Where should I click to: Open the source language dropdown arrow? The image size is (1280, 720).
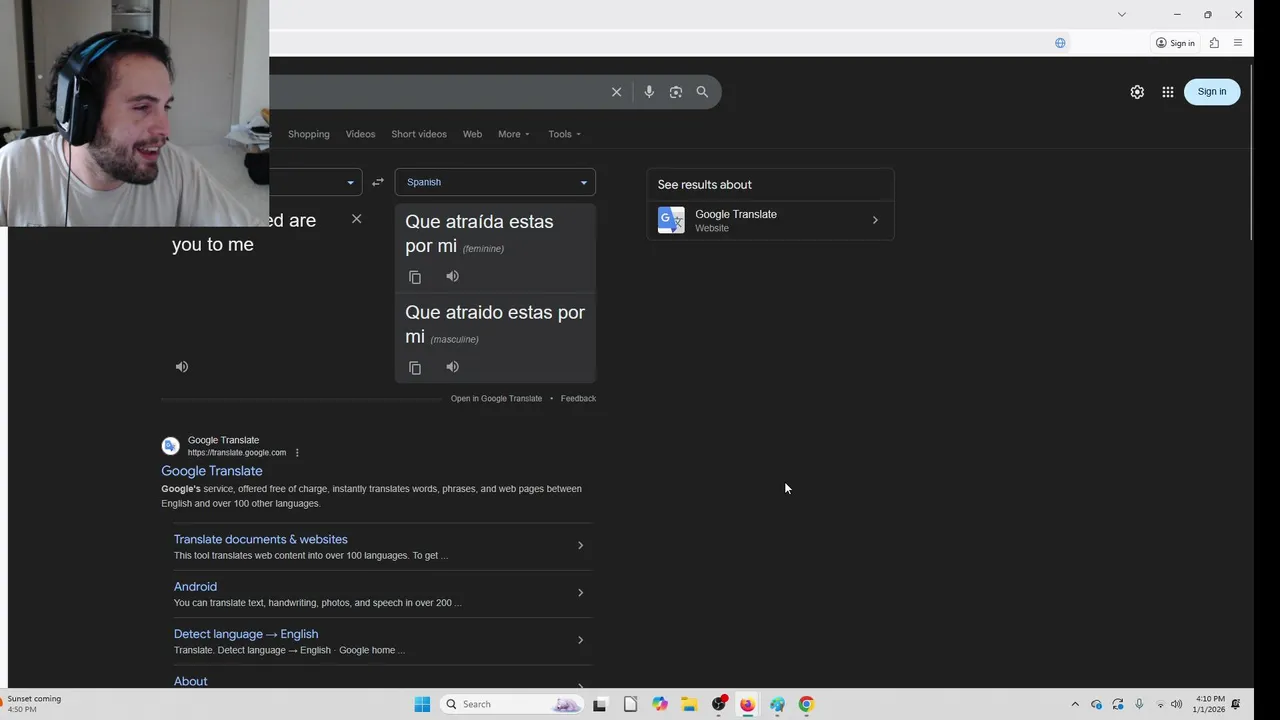(350, 183)
